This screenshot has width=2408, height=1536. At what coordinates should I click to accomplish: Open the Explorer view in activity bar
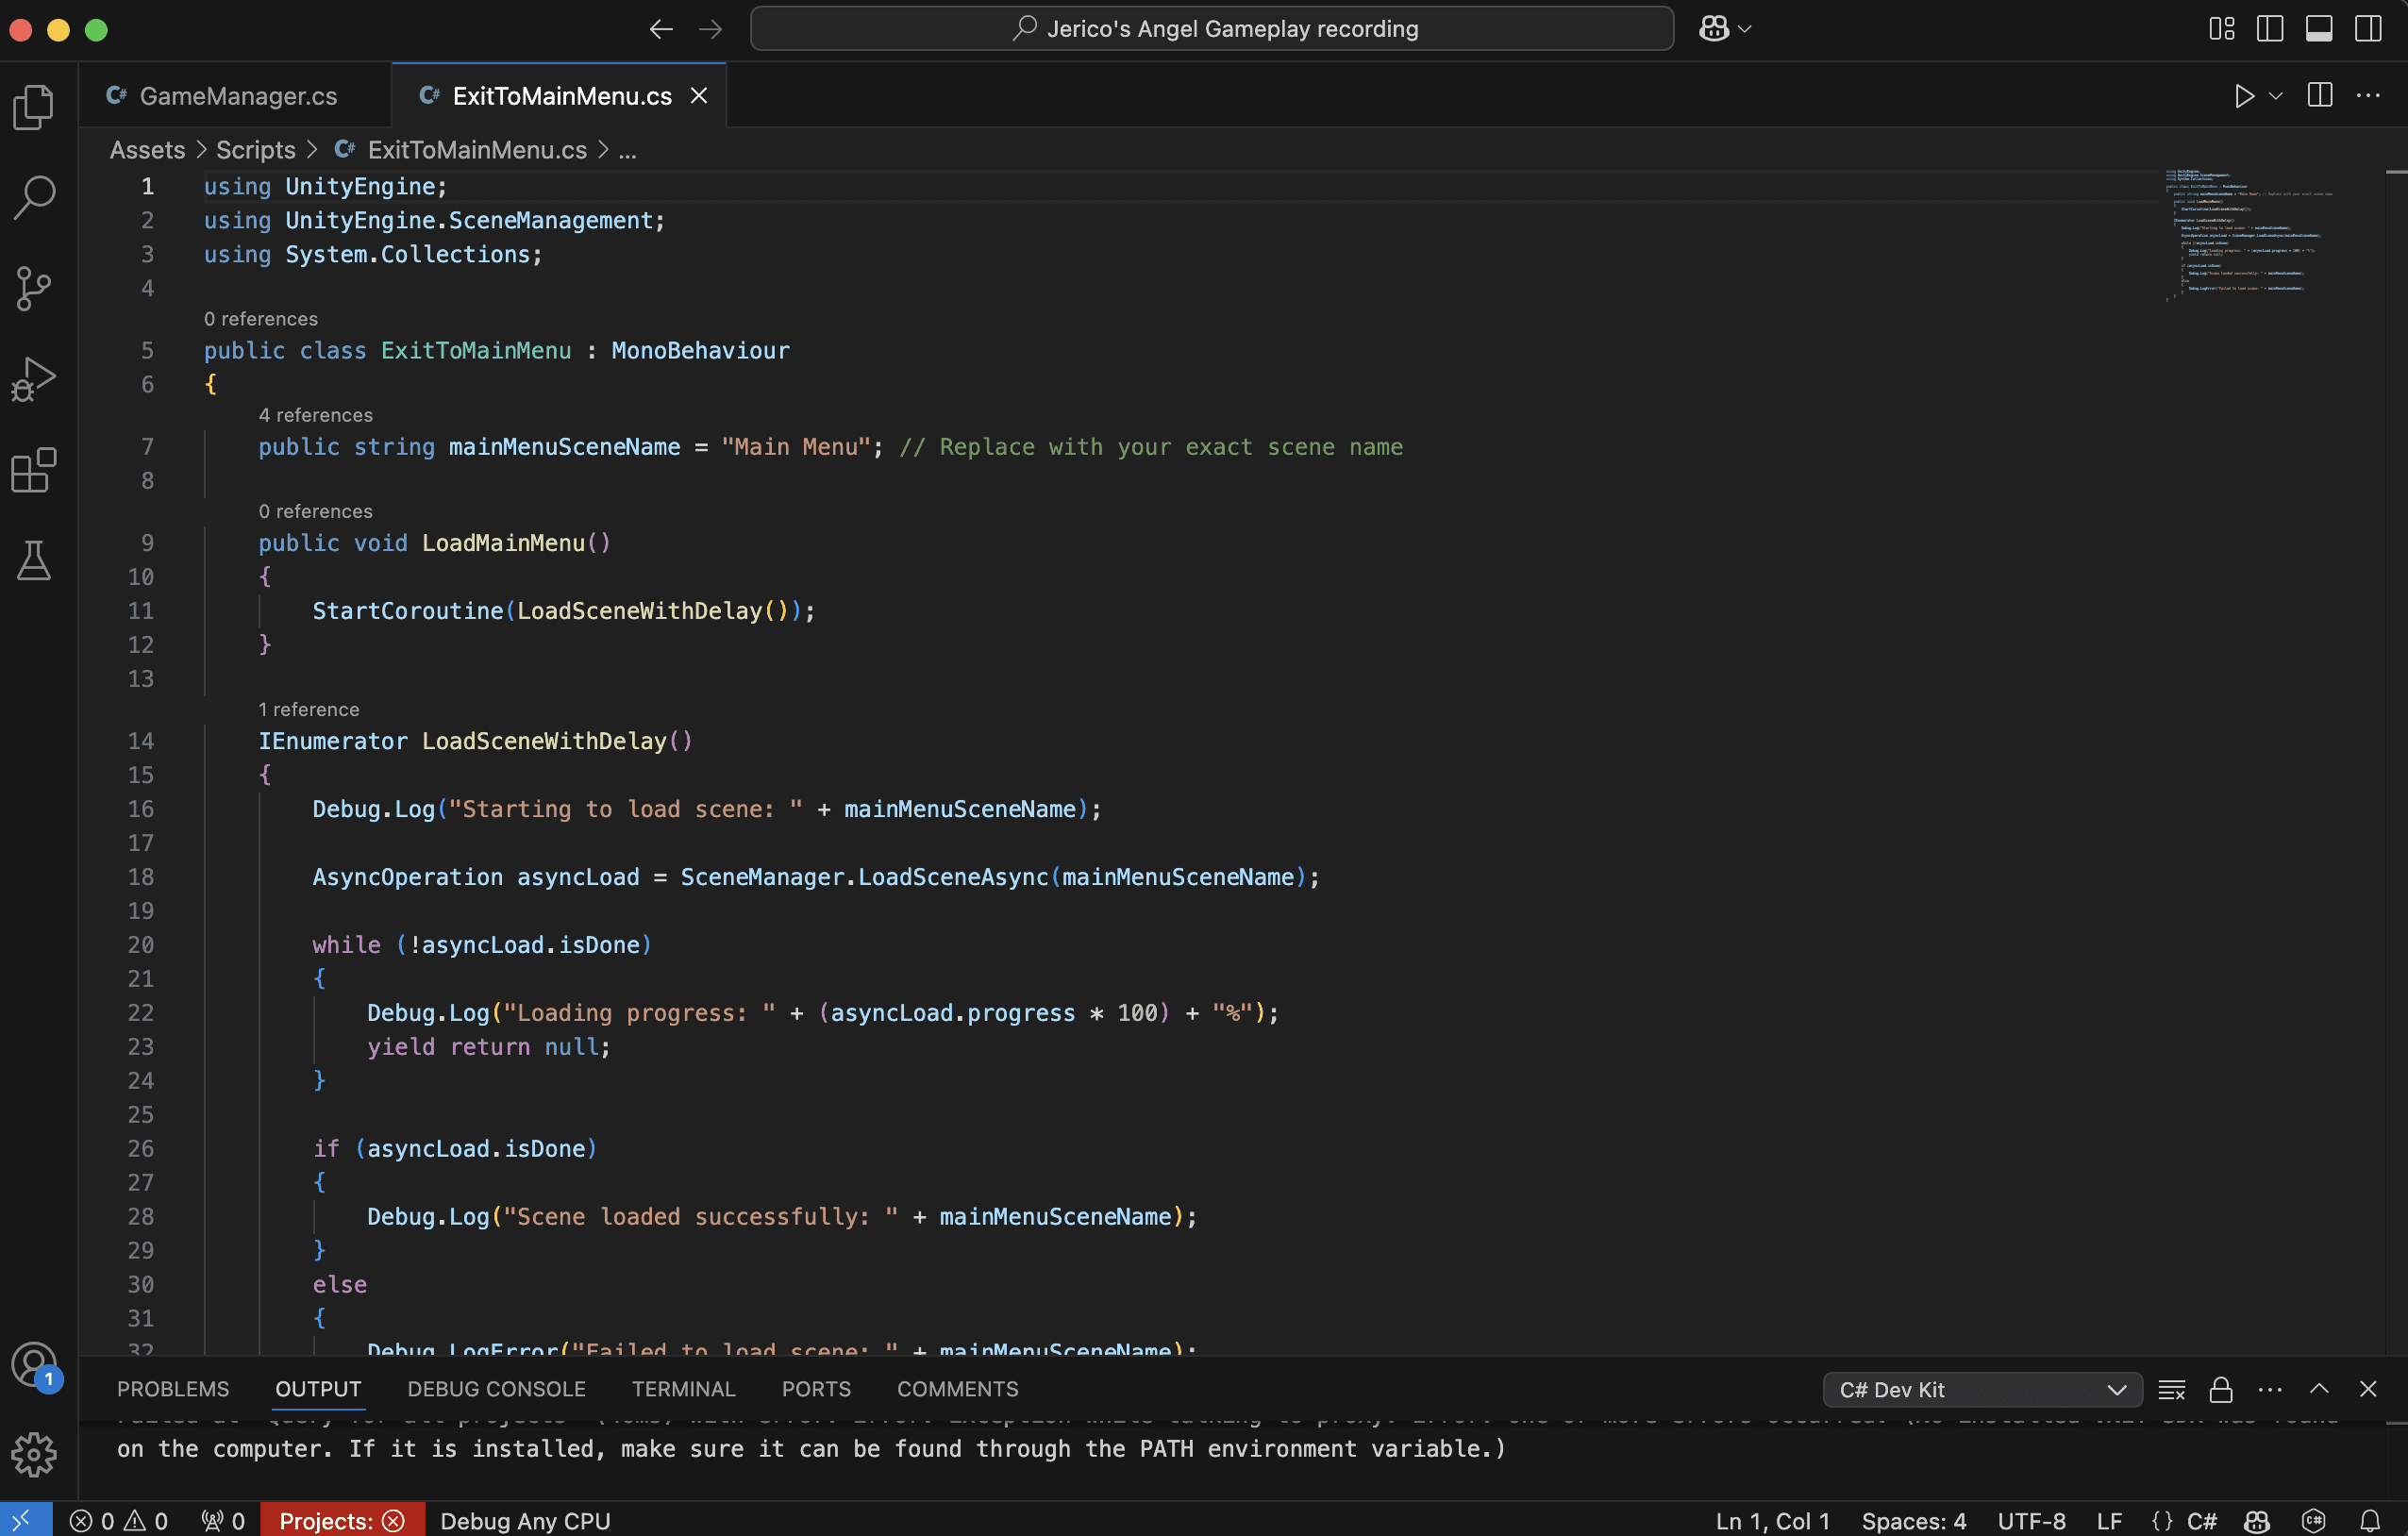coord(34,106)
